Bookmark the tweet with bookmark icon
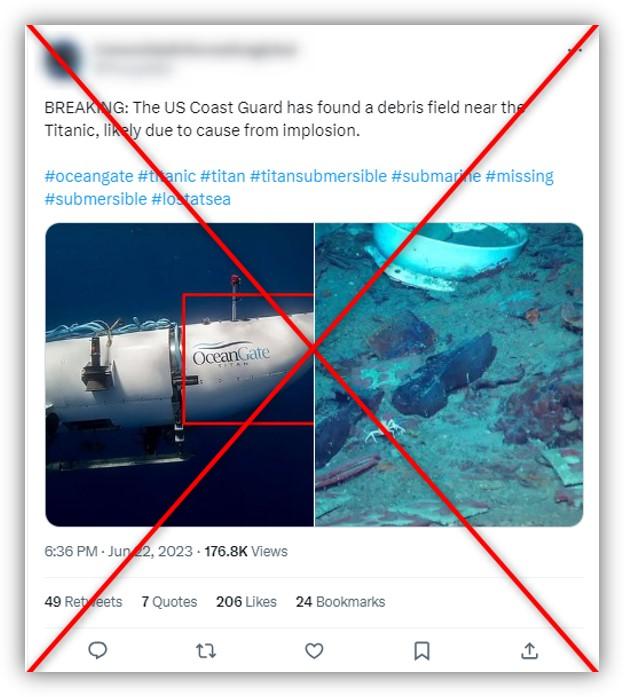This screenshot has width=624, height=697. point(422,651)
